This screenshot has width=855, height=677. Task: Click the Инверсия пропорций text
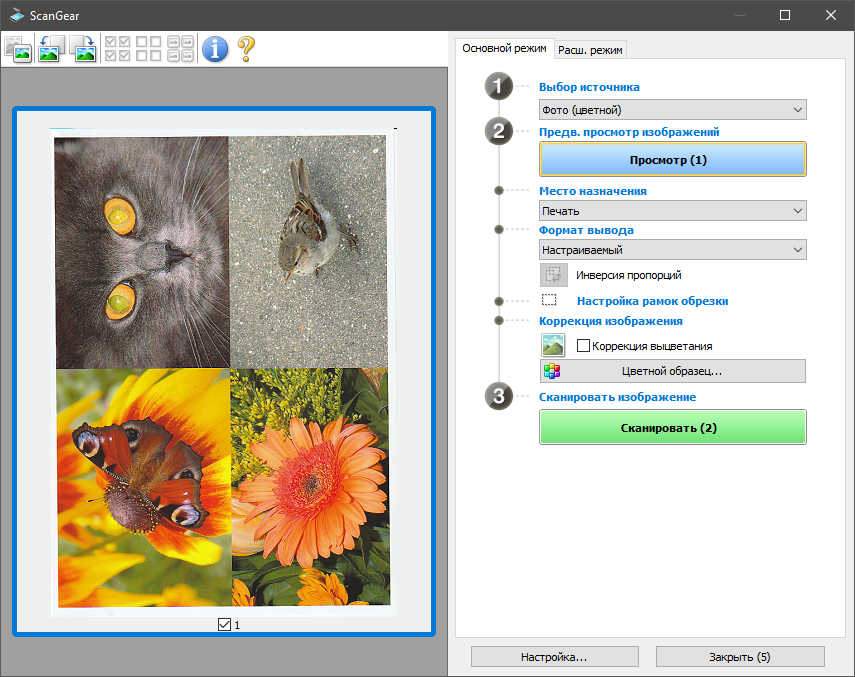tap(629, 275)
